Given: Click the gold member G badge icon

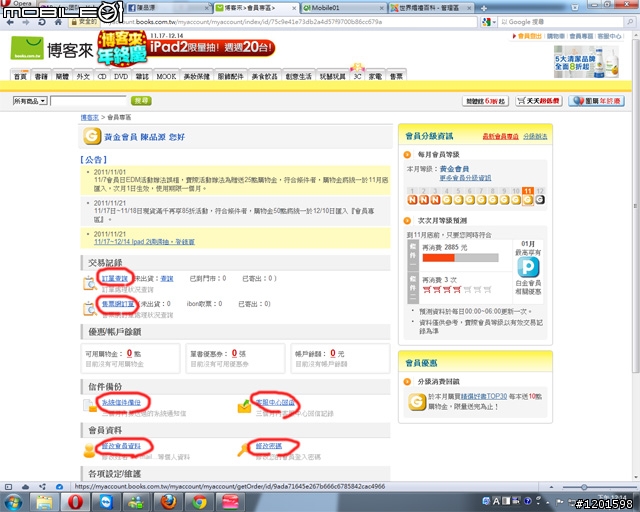Looking at the screenshot, I should pos(92,136).
